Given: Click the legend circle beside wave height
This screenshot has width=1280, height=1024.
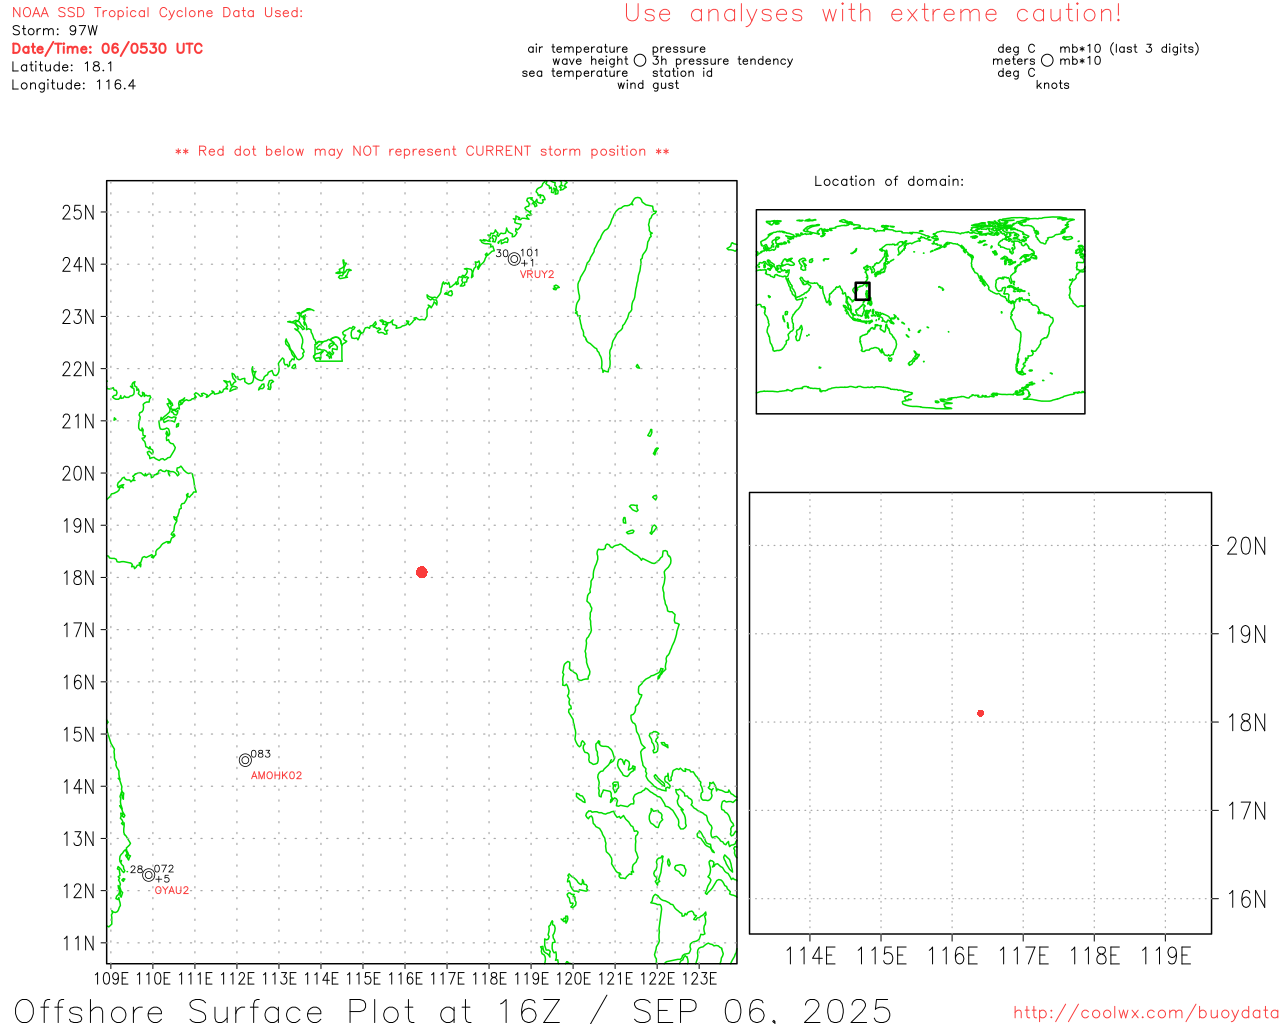Looking at the screenshot, I should click(640, 61).
